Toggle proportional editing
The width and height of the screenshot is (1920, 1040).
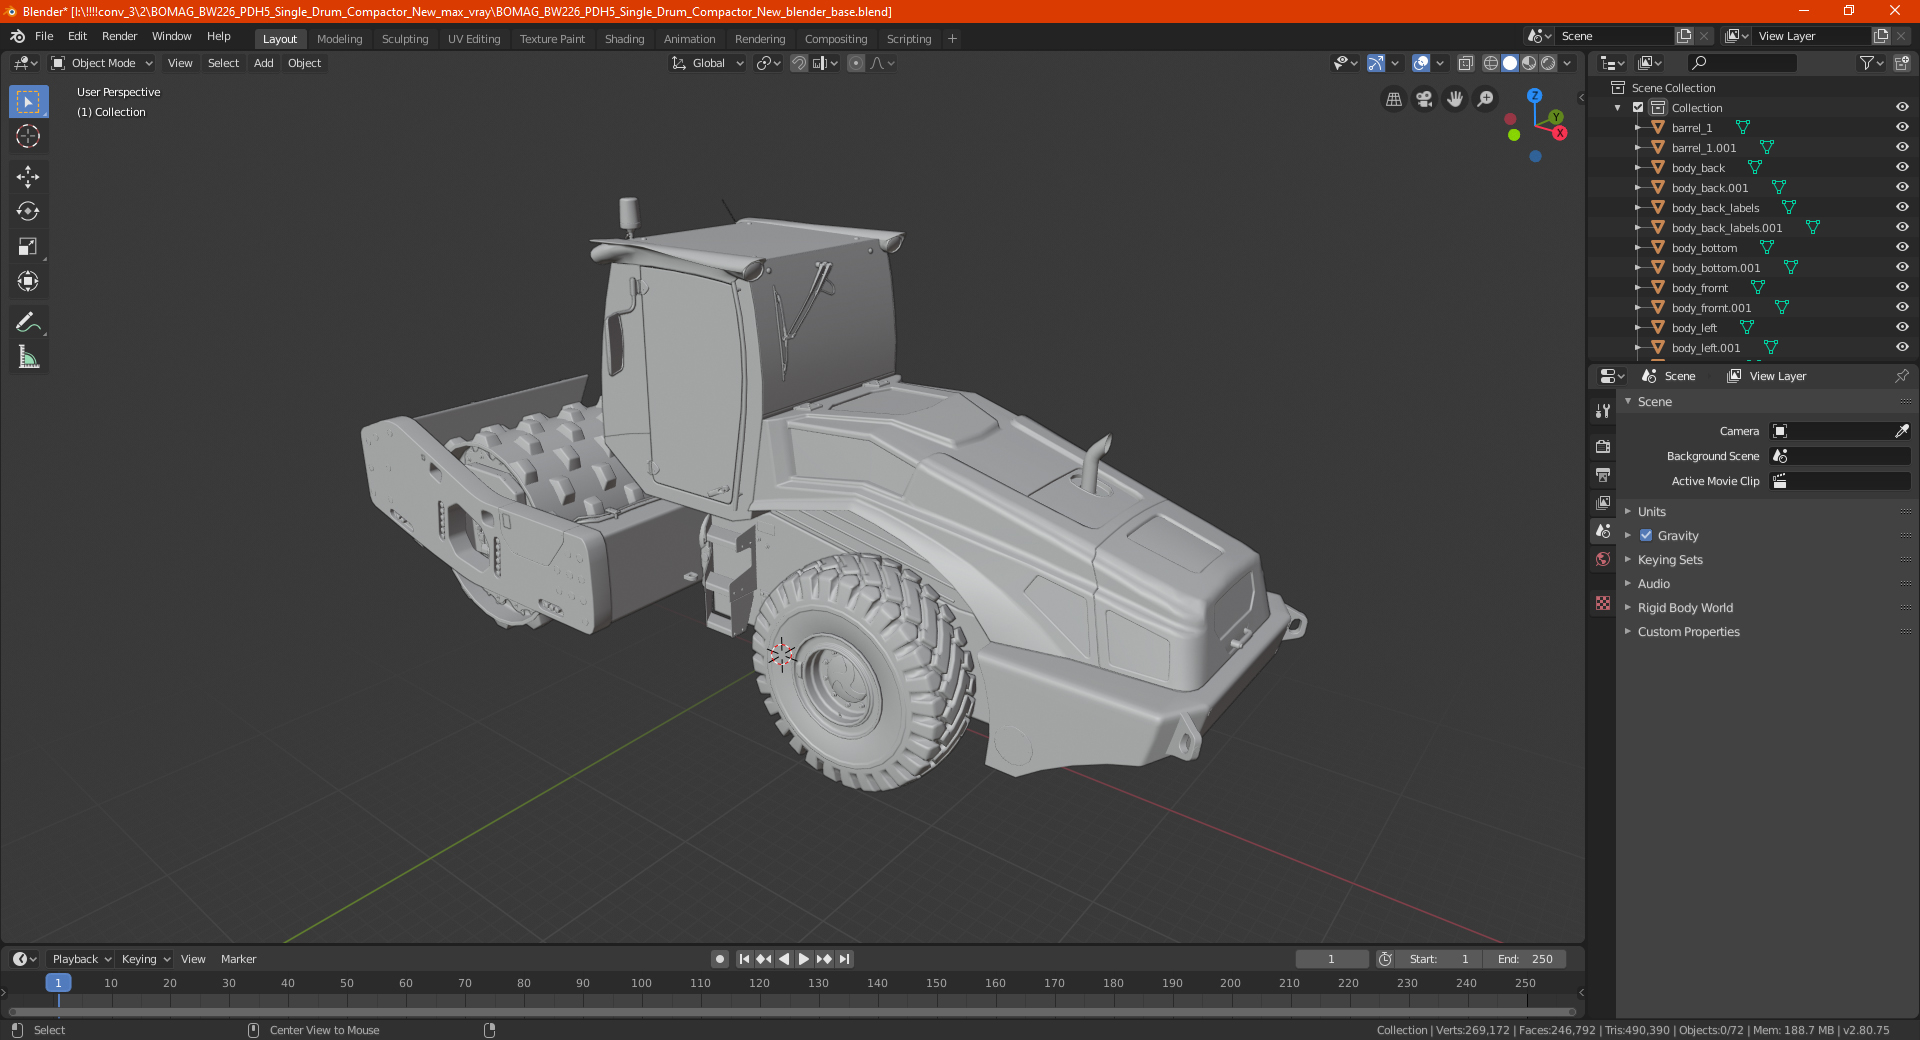856,63
